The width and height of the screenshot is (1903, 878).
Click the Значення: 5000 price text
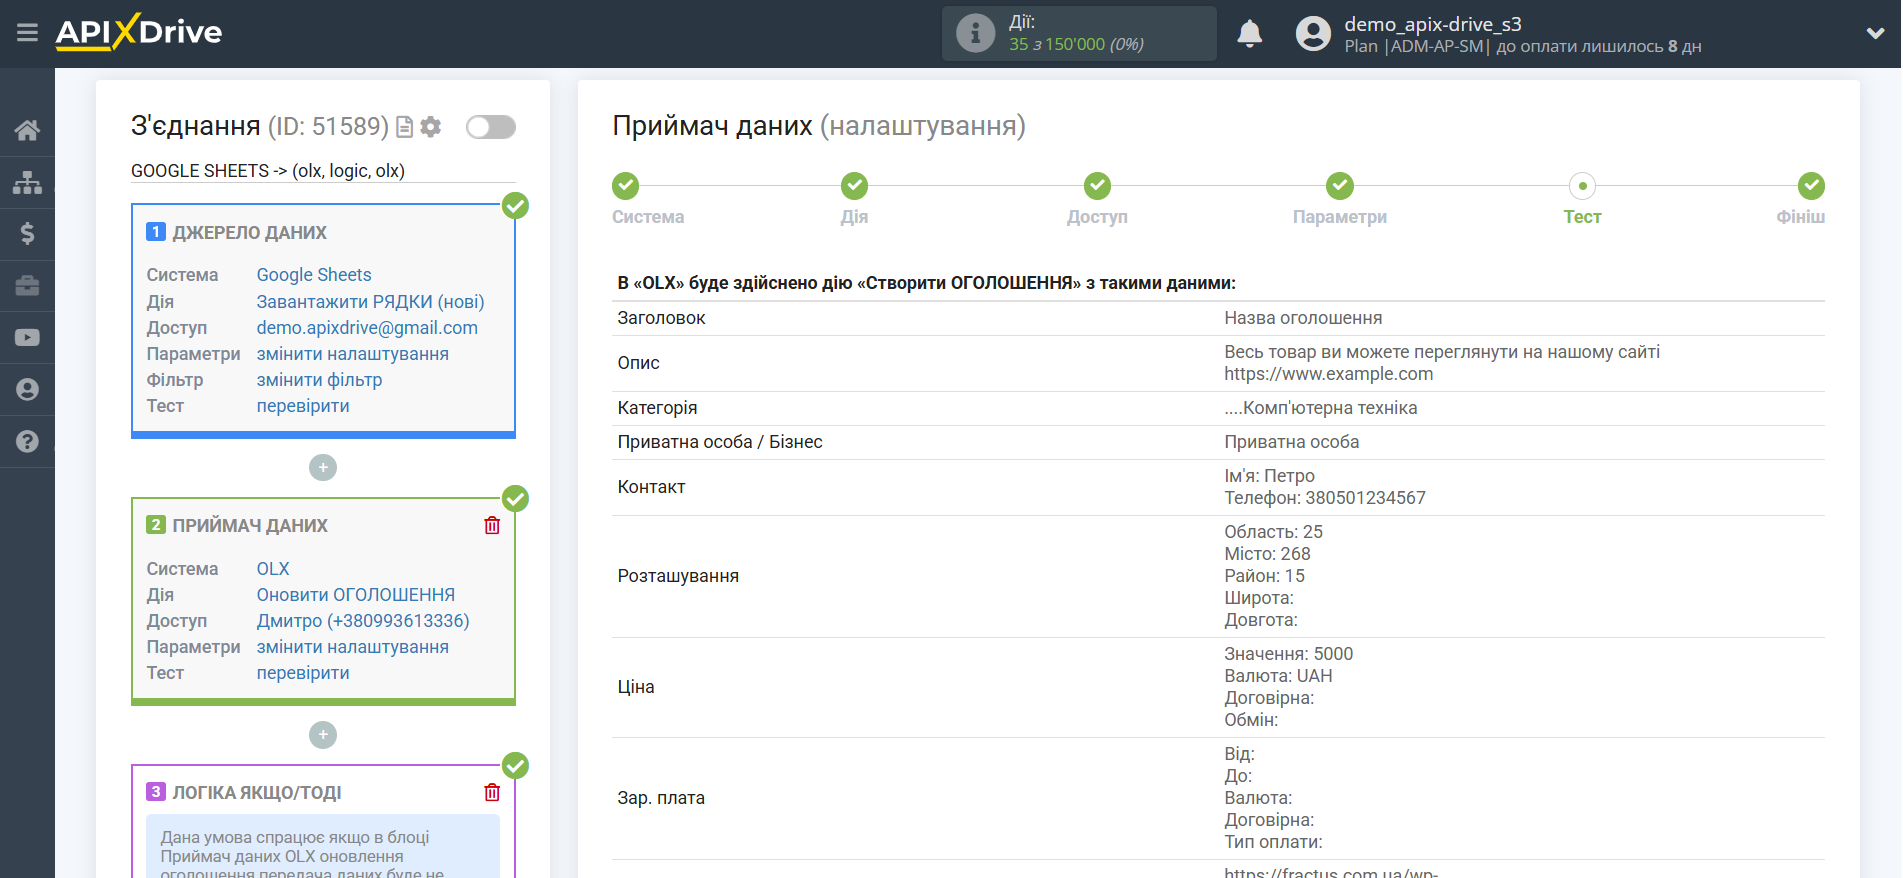[1288, 654]
